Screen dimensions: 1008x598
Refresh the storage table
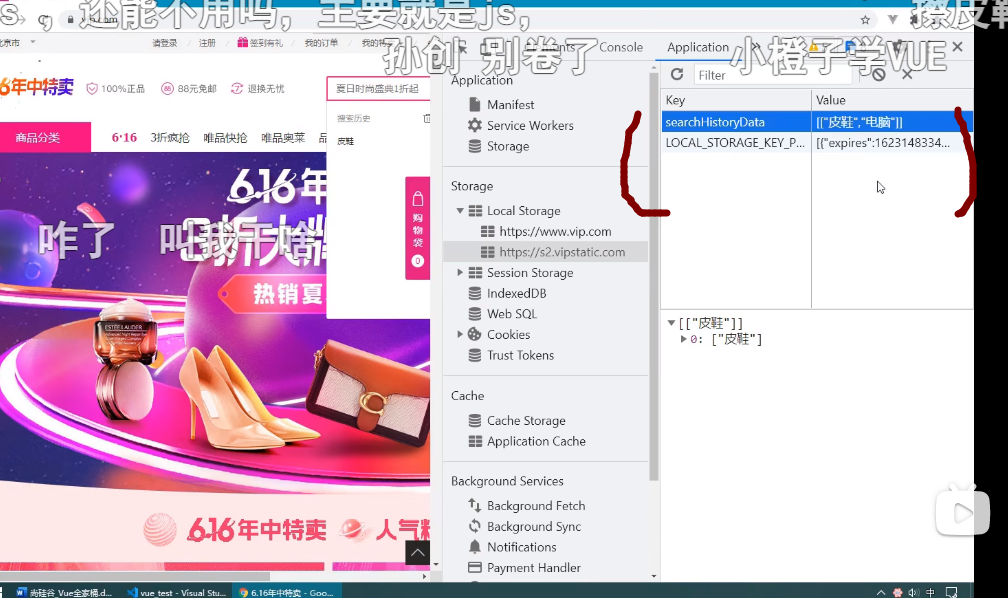click(677, 75)
